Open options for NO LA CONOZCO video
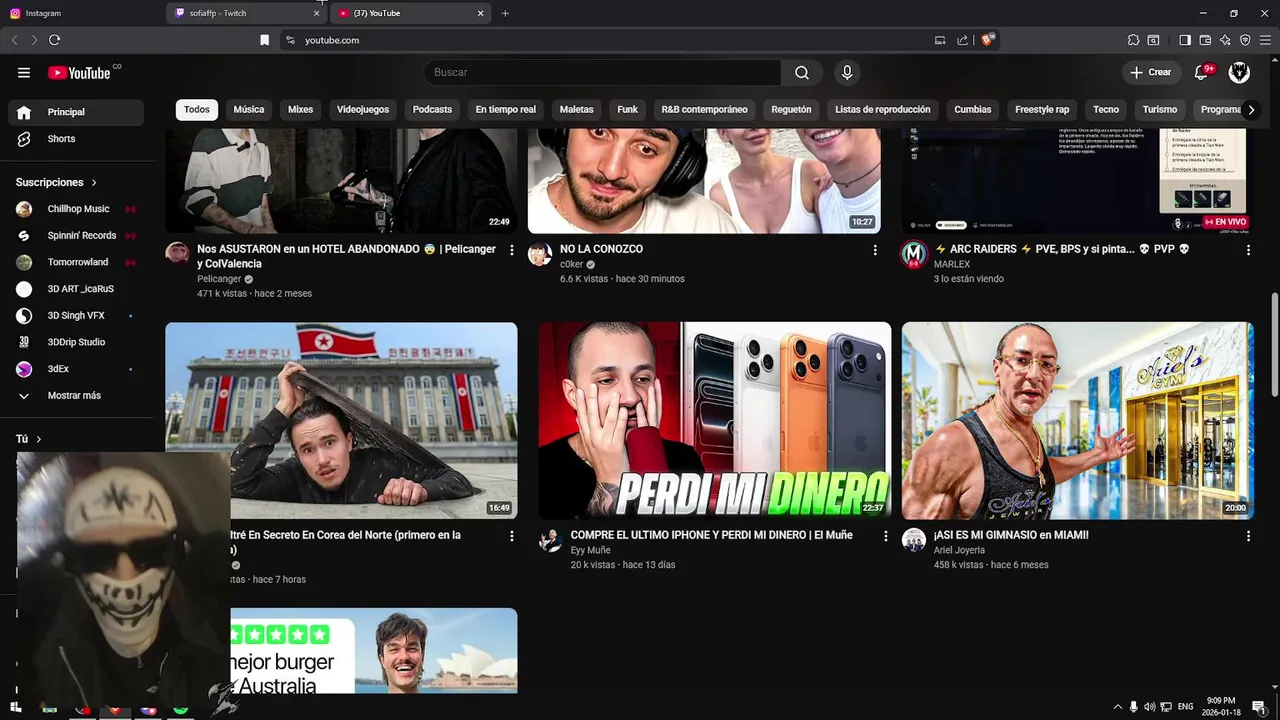Viewport: 1280px width, 720px height. [875, 250]
